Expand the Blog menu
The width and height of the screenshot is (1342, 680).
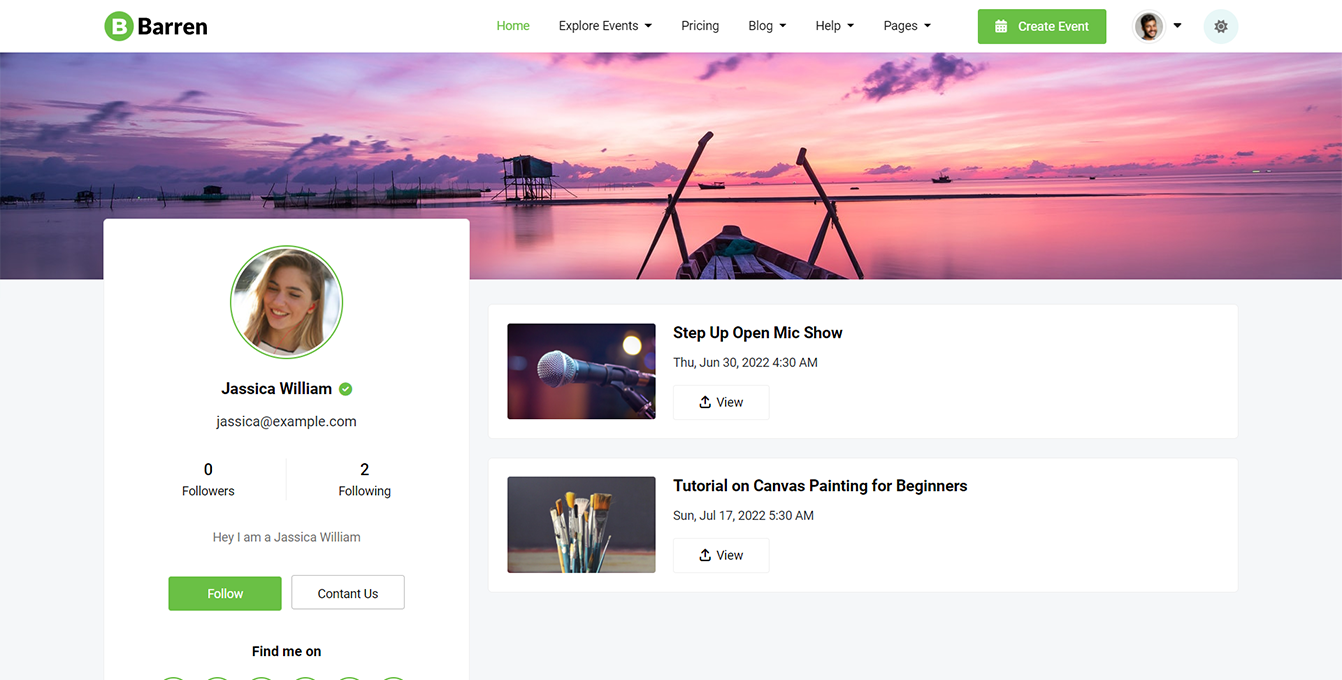(x=767, y=26)
